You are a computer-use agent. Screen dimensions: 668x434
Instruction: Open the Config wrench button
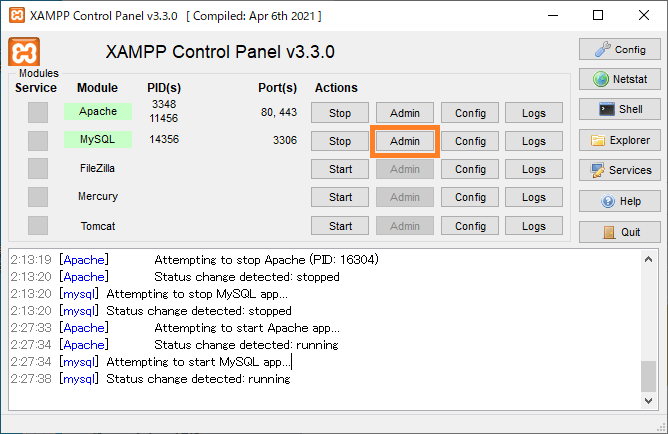[619, 49]
